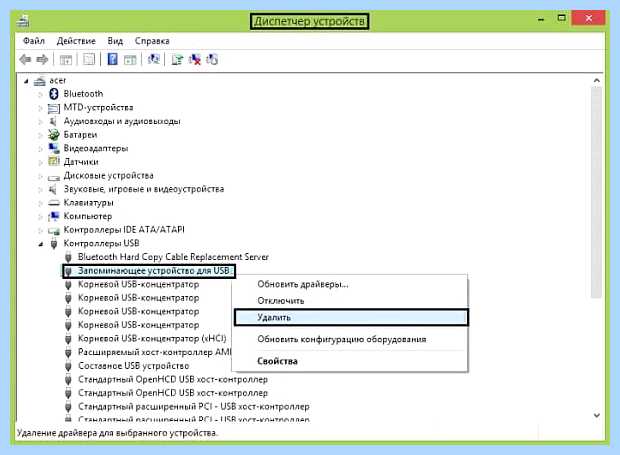Click the Uninstall device red X icon
This screenshot has height=455, width=620.
tap(195, 60)
